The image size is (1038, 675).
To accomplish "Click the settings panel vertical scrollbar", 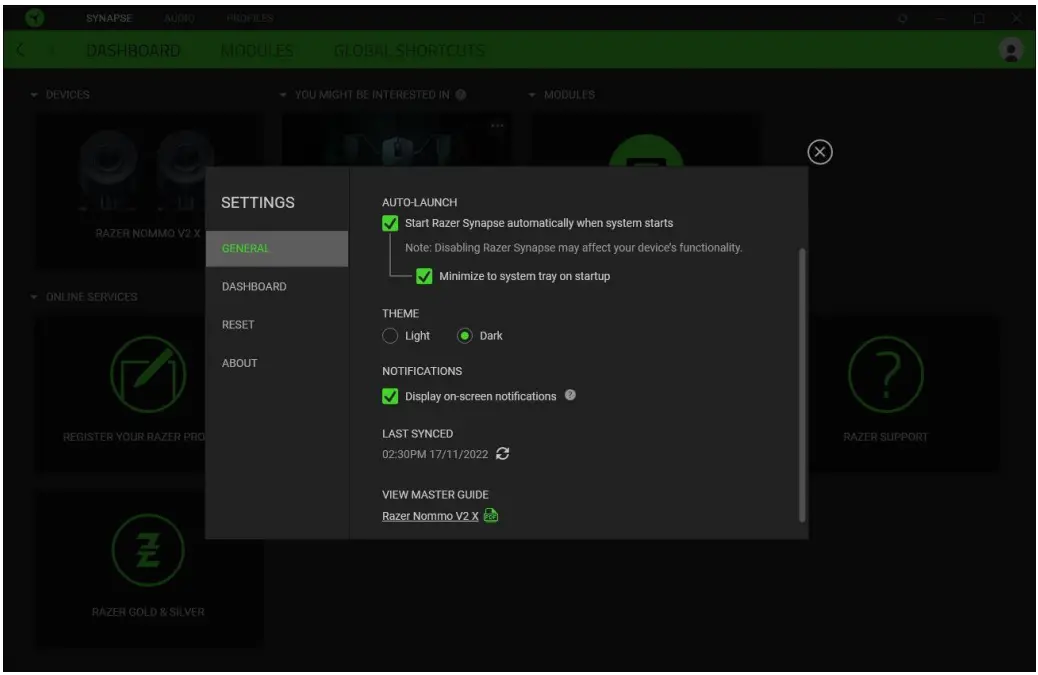I will [x=801, y=385].
